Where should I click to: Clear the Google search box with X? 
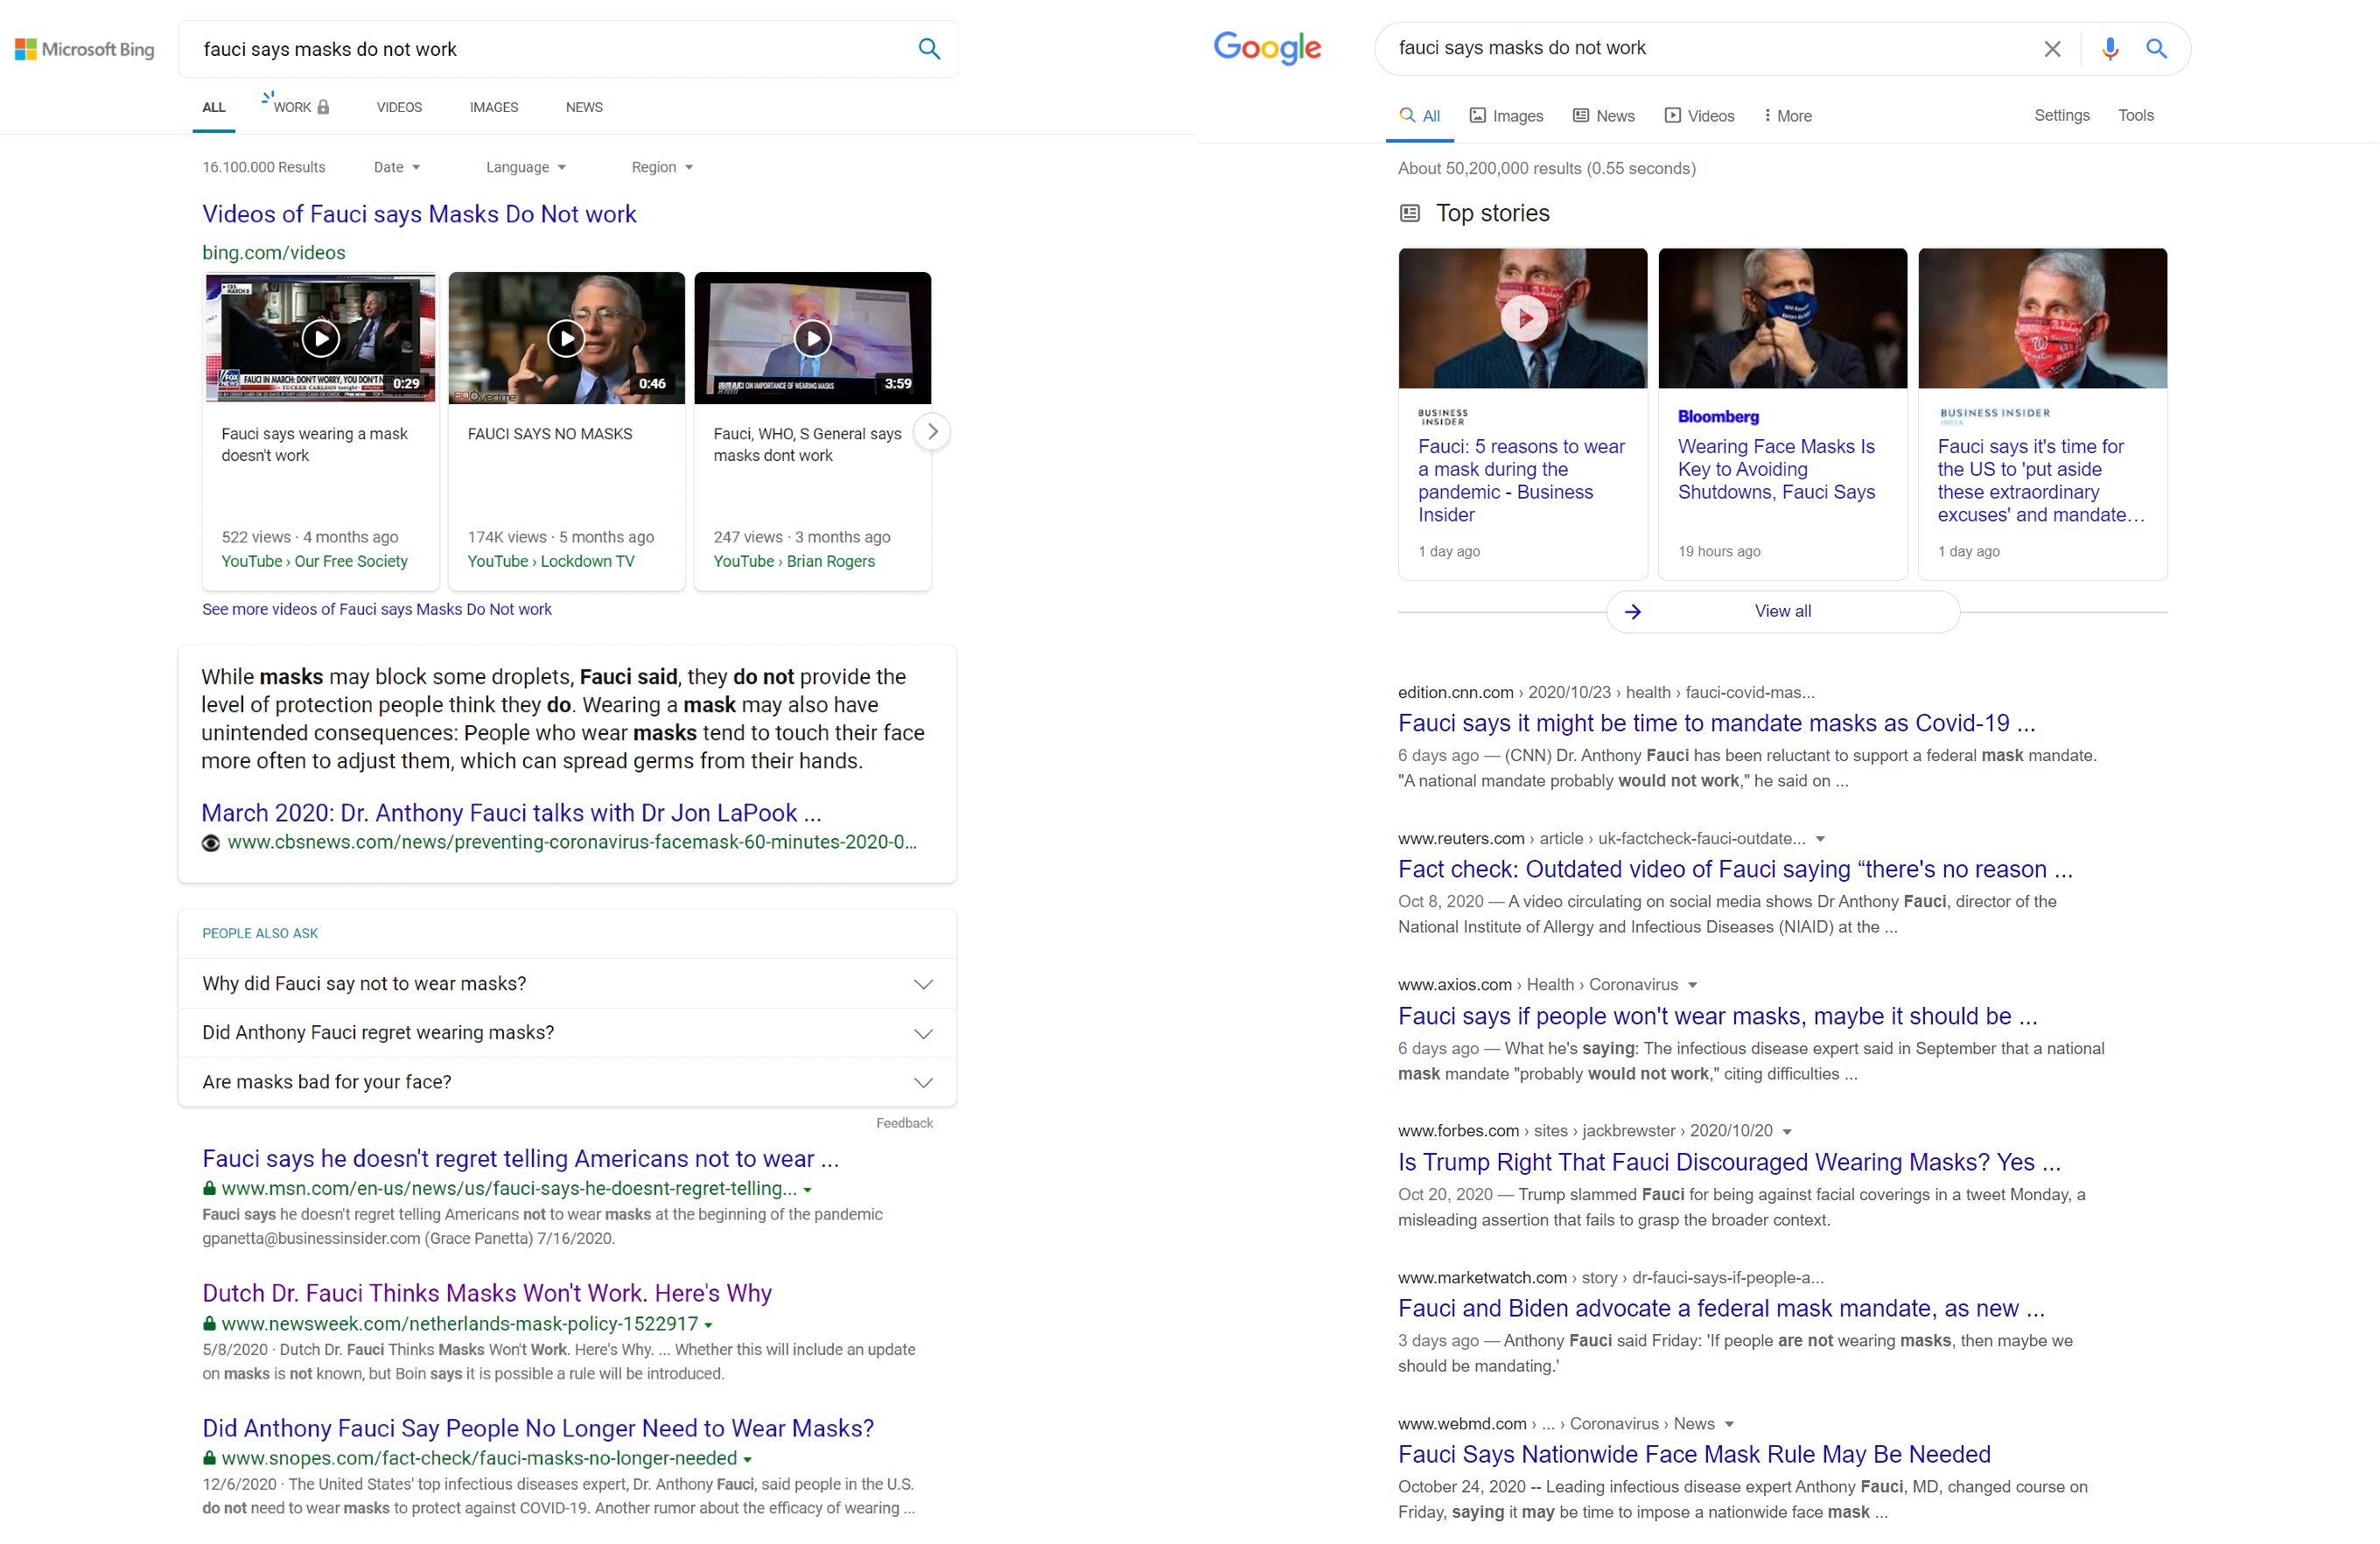[x=2052, y=48]
